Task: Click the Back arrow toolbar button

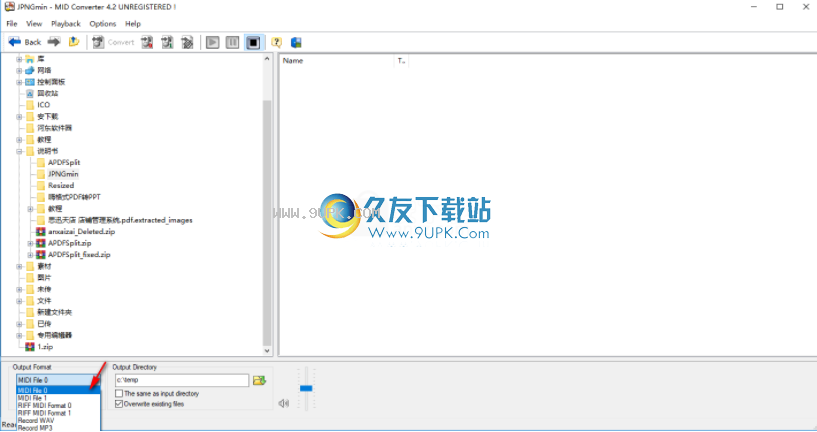Action: tap(24, 42)
